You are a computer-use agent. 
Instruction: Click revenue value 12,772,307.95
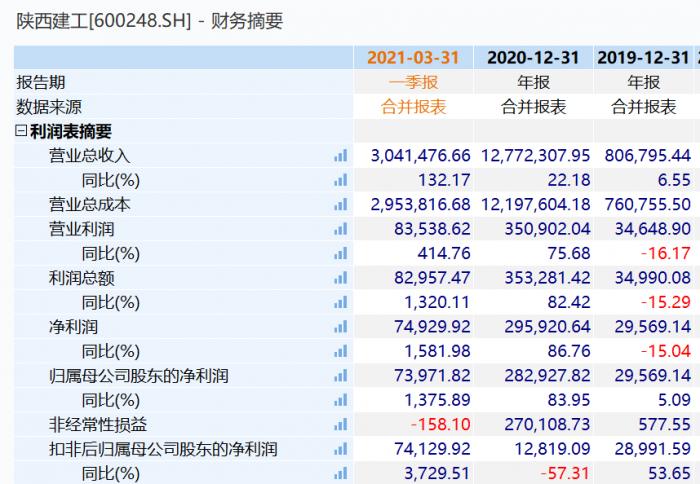click(536, 156)
